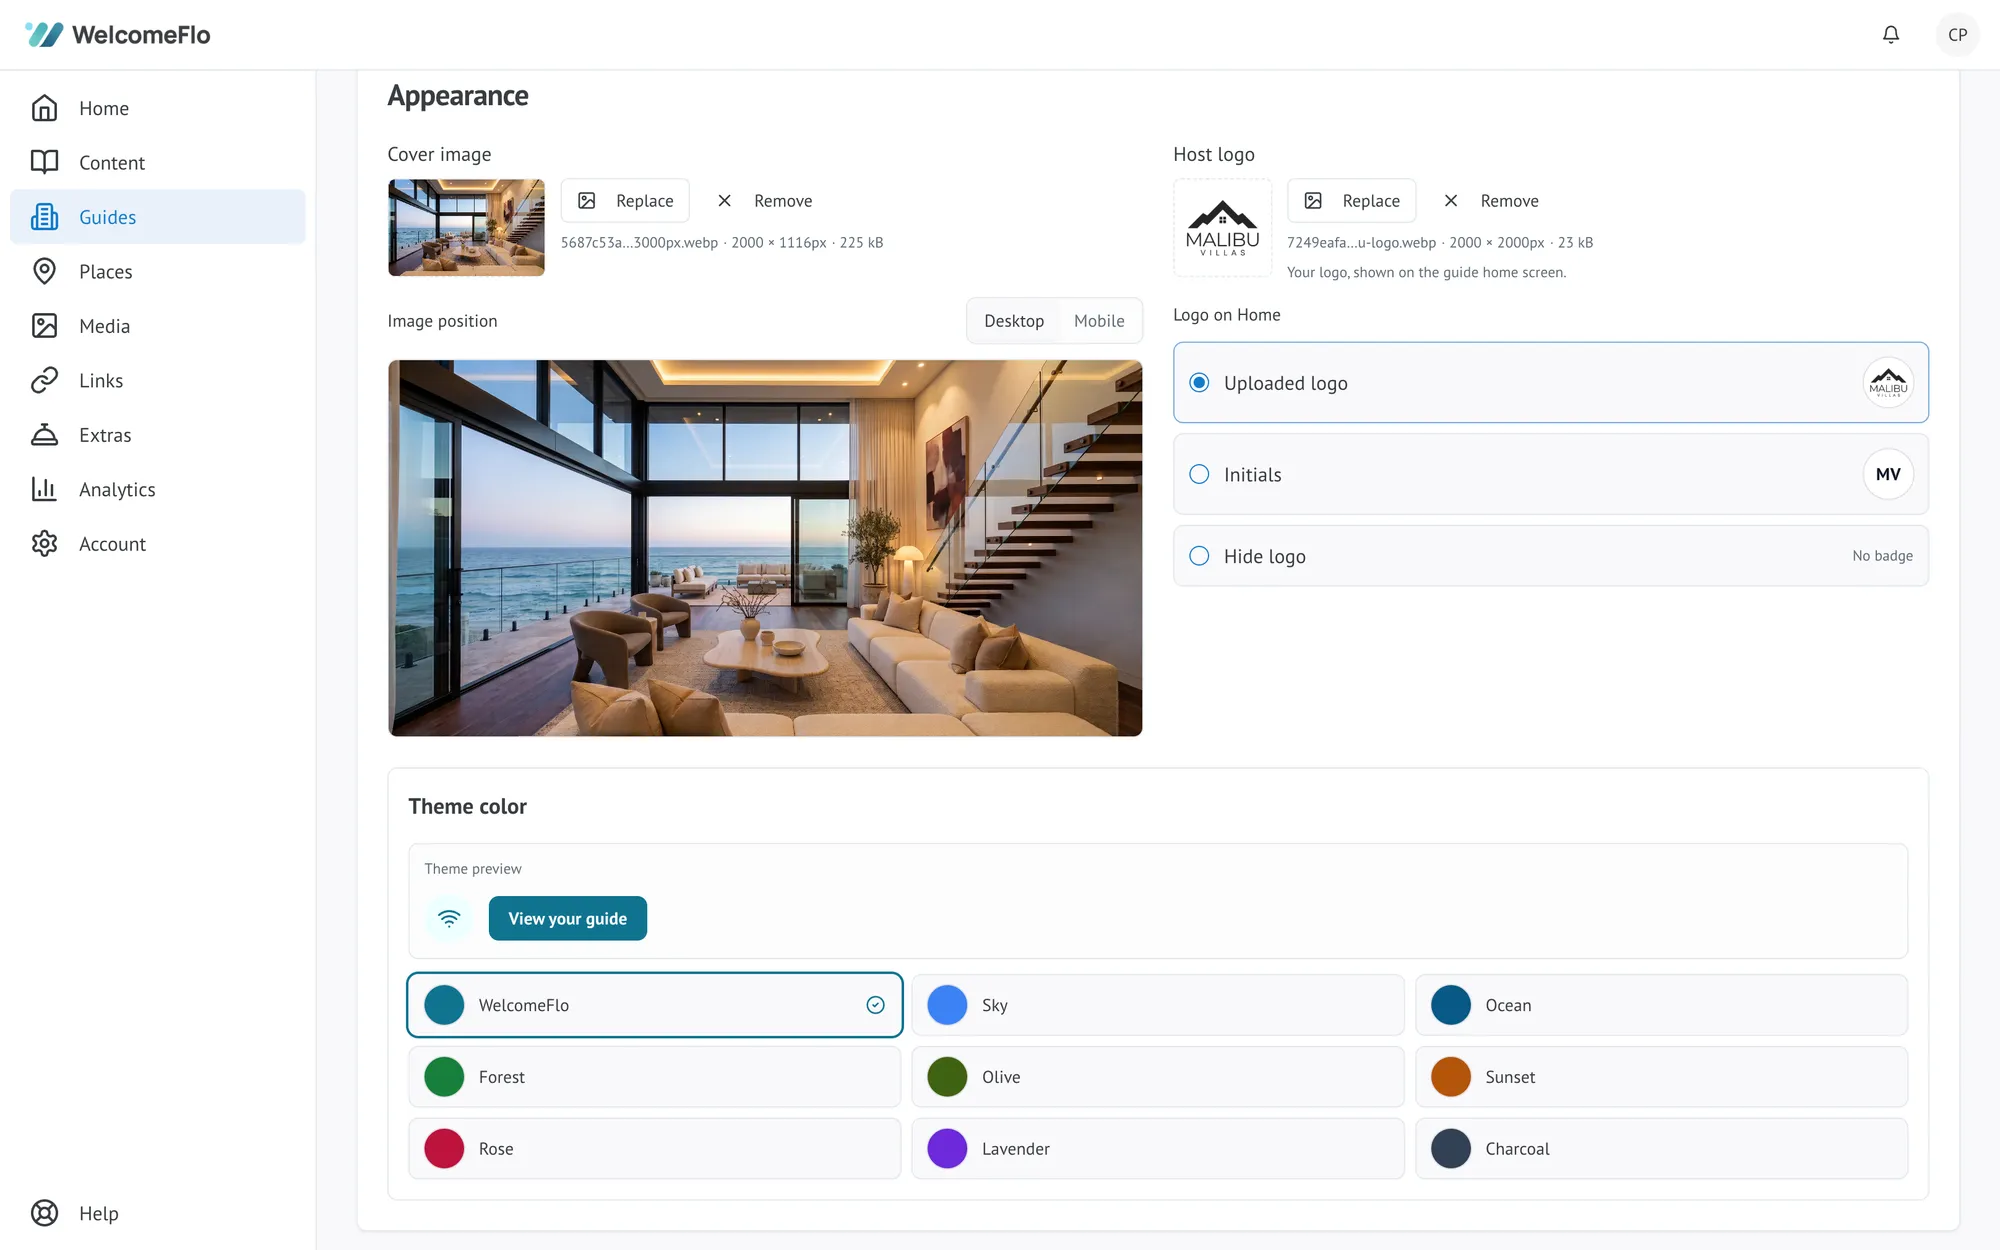Select the Lavender theme color
Image resolution: width=2000 pixels, height=1250 pixels.
point(1157,1149)
